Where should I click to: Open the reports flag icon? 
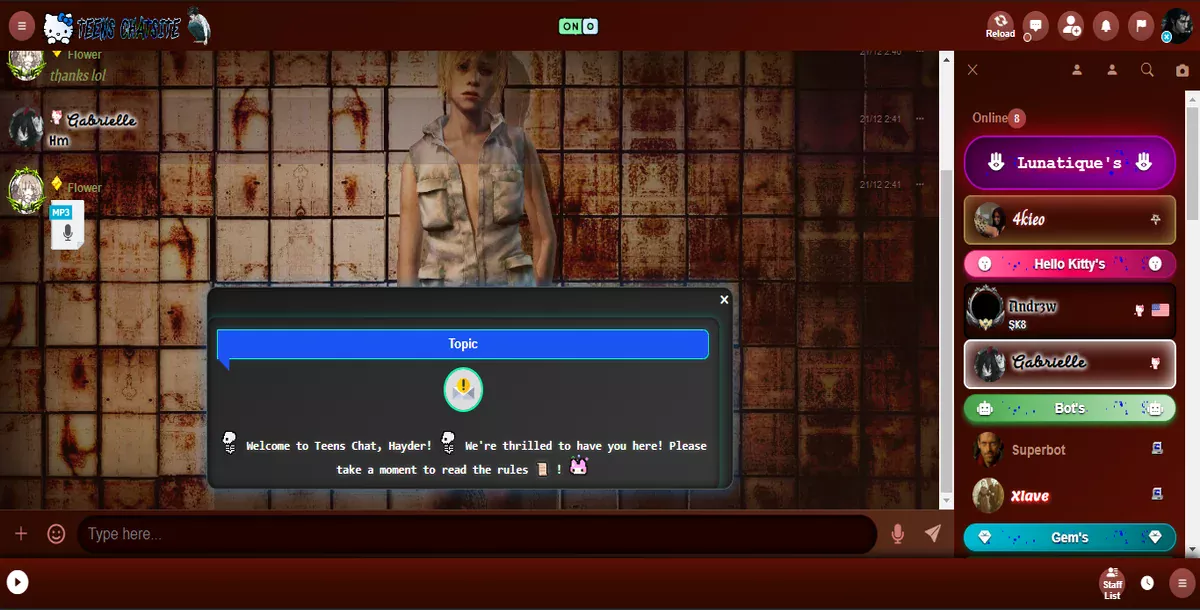click(1141, 26)
